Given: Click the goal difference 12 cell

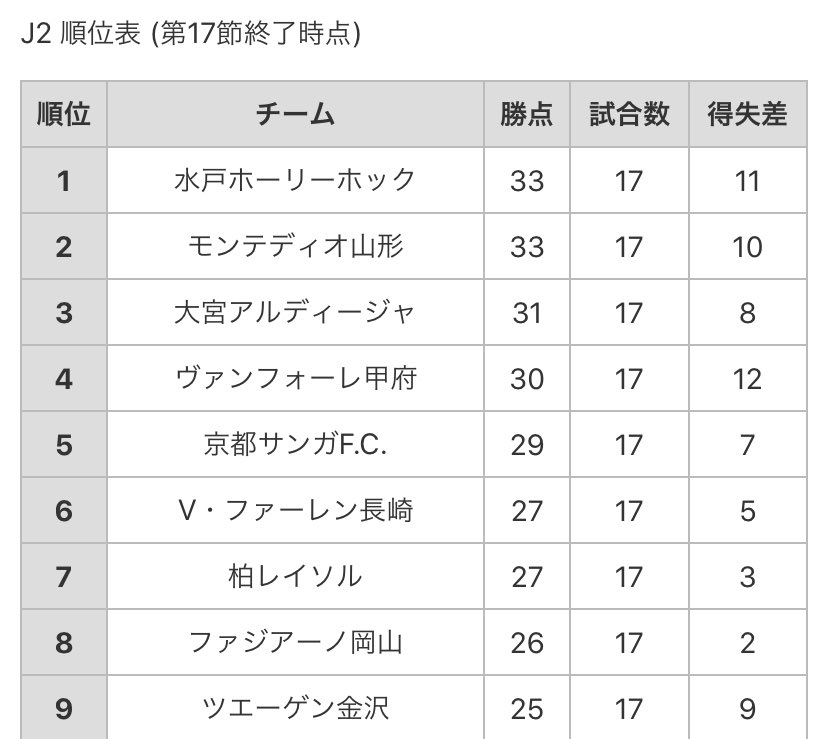Looking at the screenshot, I should (748, 379).
